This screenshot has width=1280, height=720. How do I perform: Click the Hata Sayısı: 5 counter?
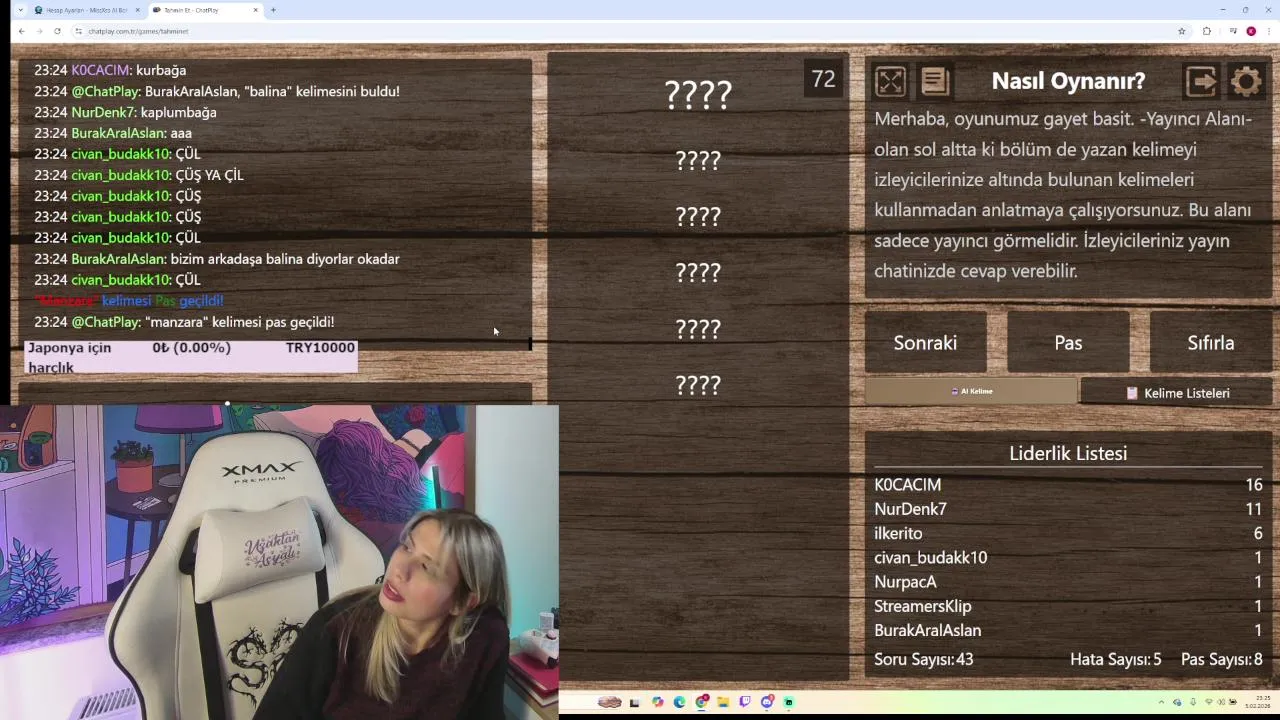[x=1115, y=659]
